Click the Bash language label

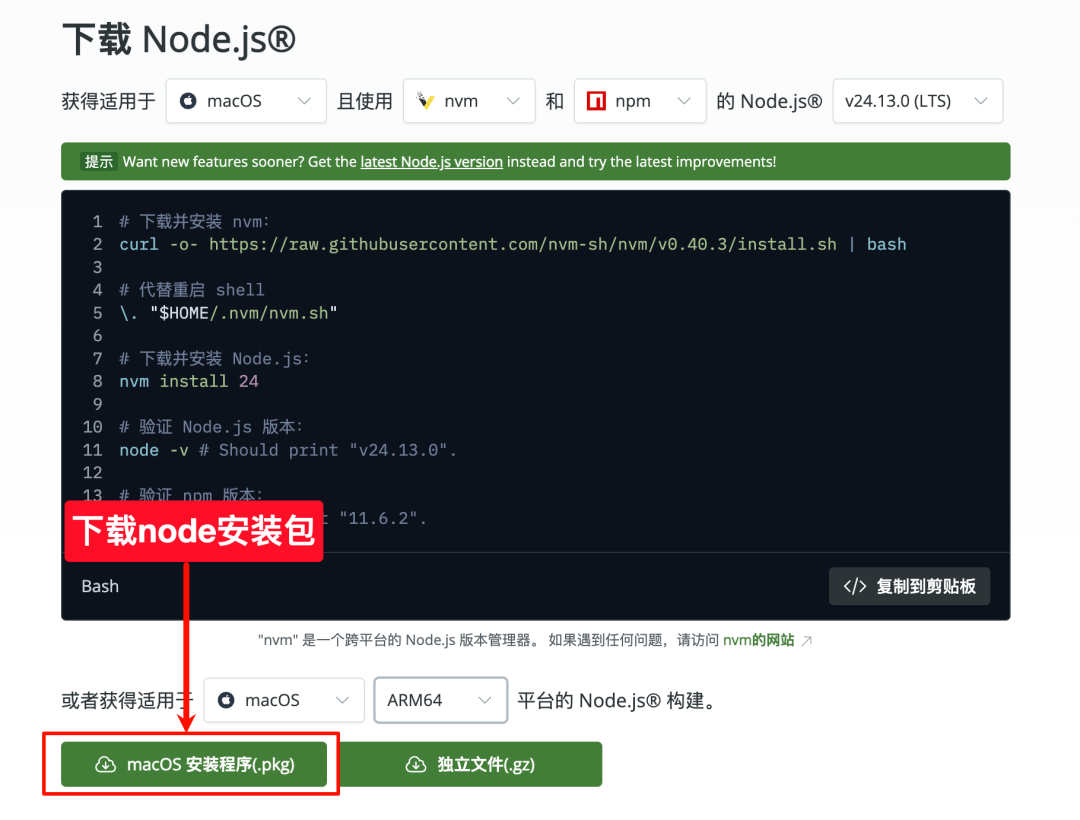(100, 586)
